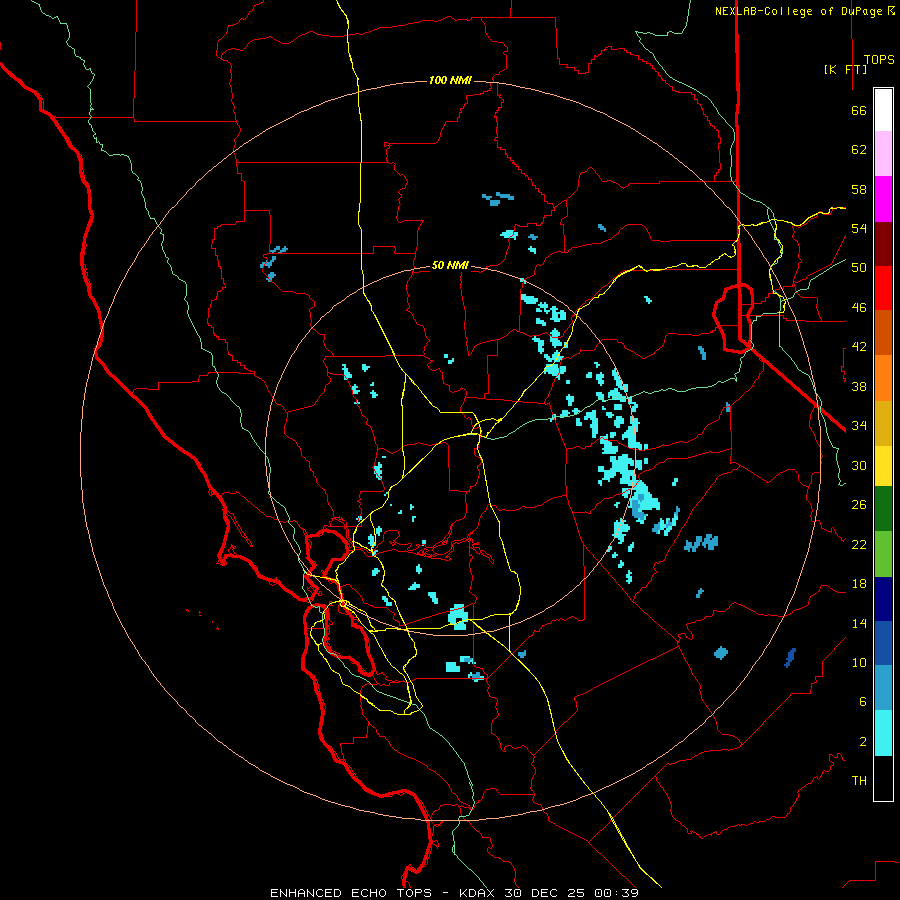Pick the dark green legend swatch
The width and height of the screenshot is (900, 900).
(883, 509)
